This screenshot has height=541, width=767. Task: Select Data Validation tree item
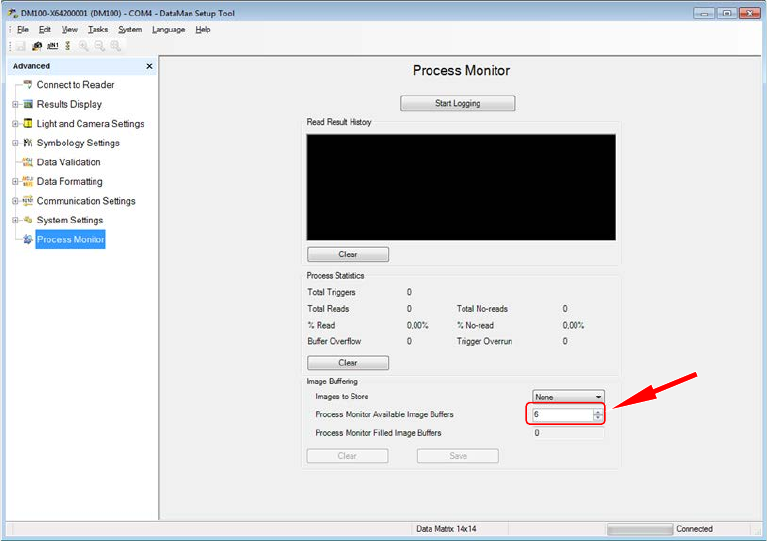(x=68, y=162)
